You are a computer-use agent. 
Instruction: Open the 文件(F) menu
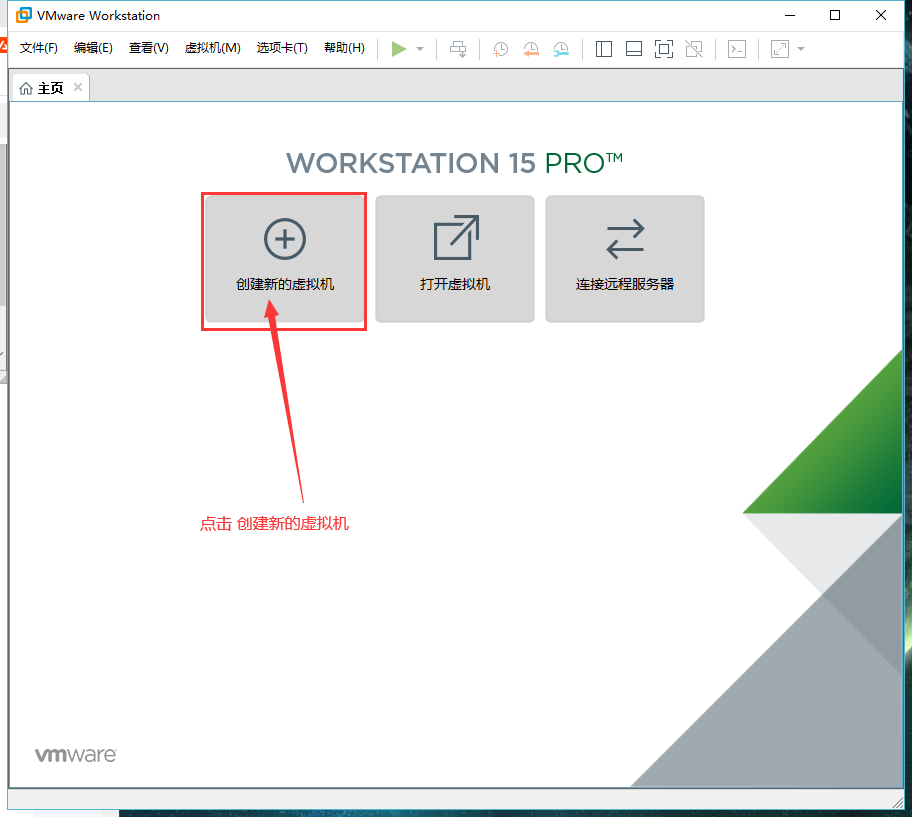(38, 48)
